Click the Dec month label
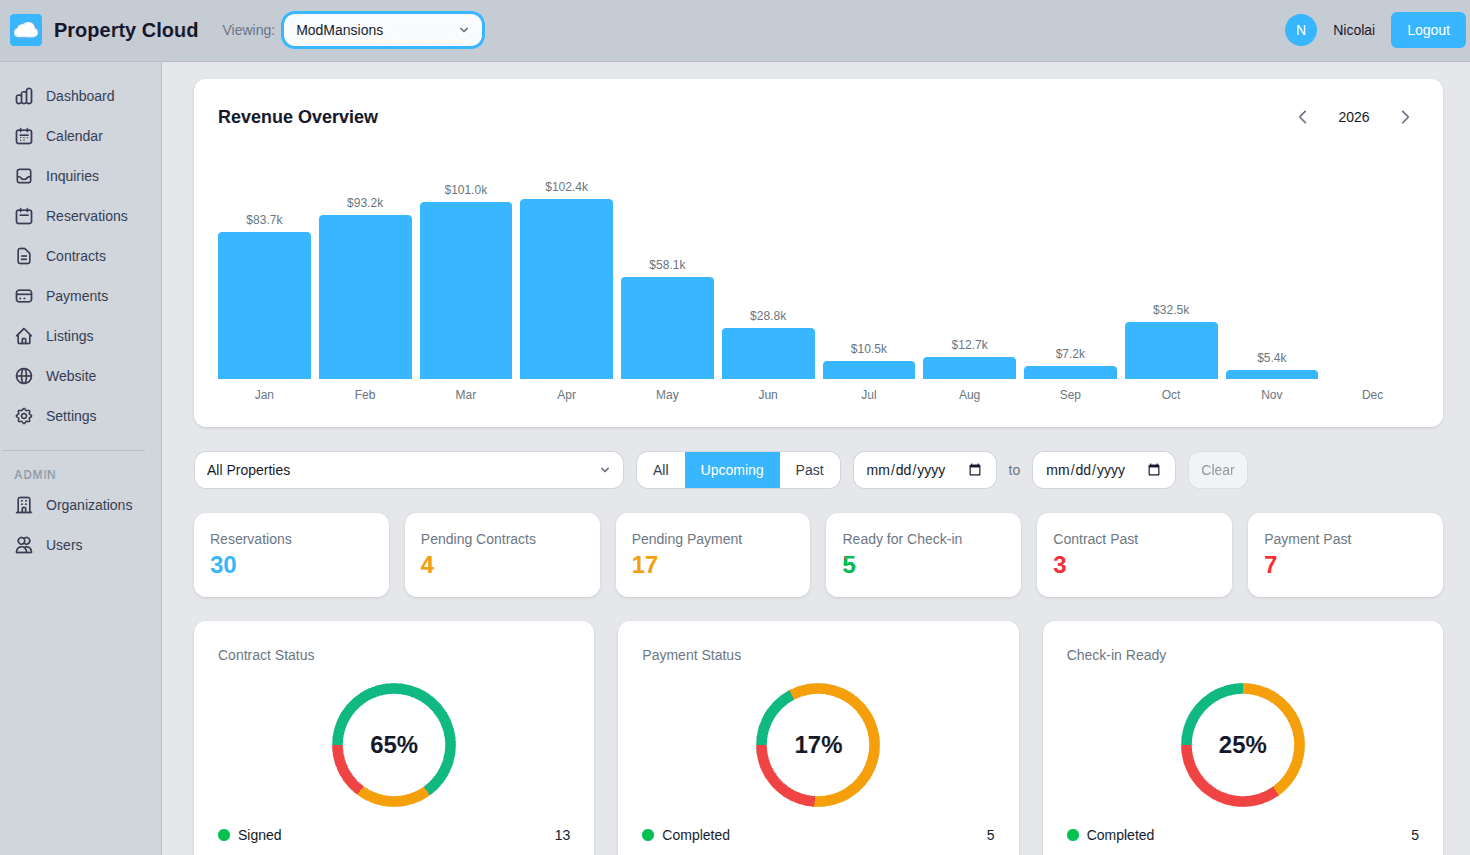This screenshot has height=855, width=1470. (1372, 395)
